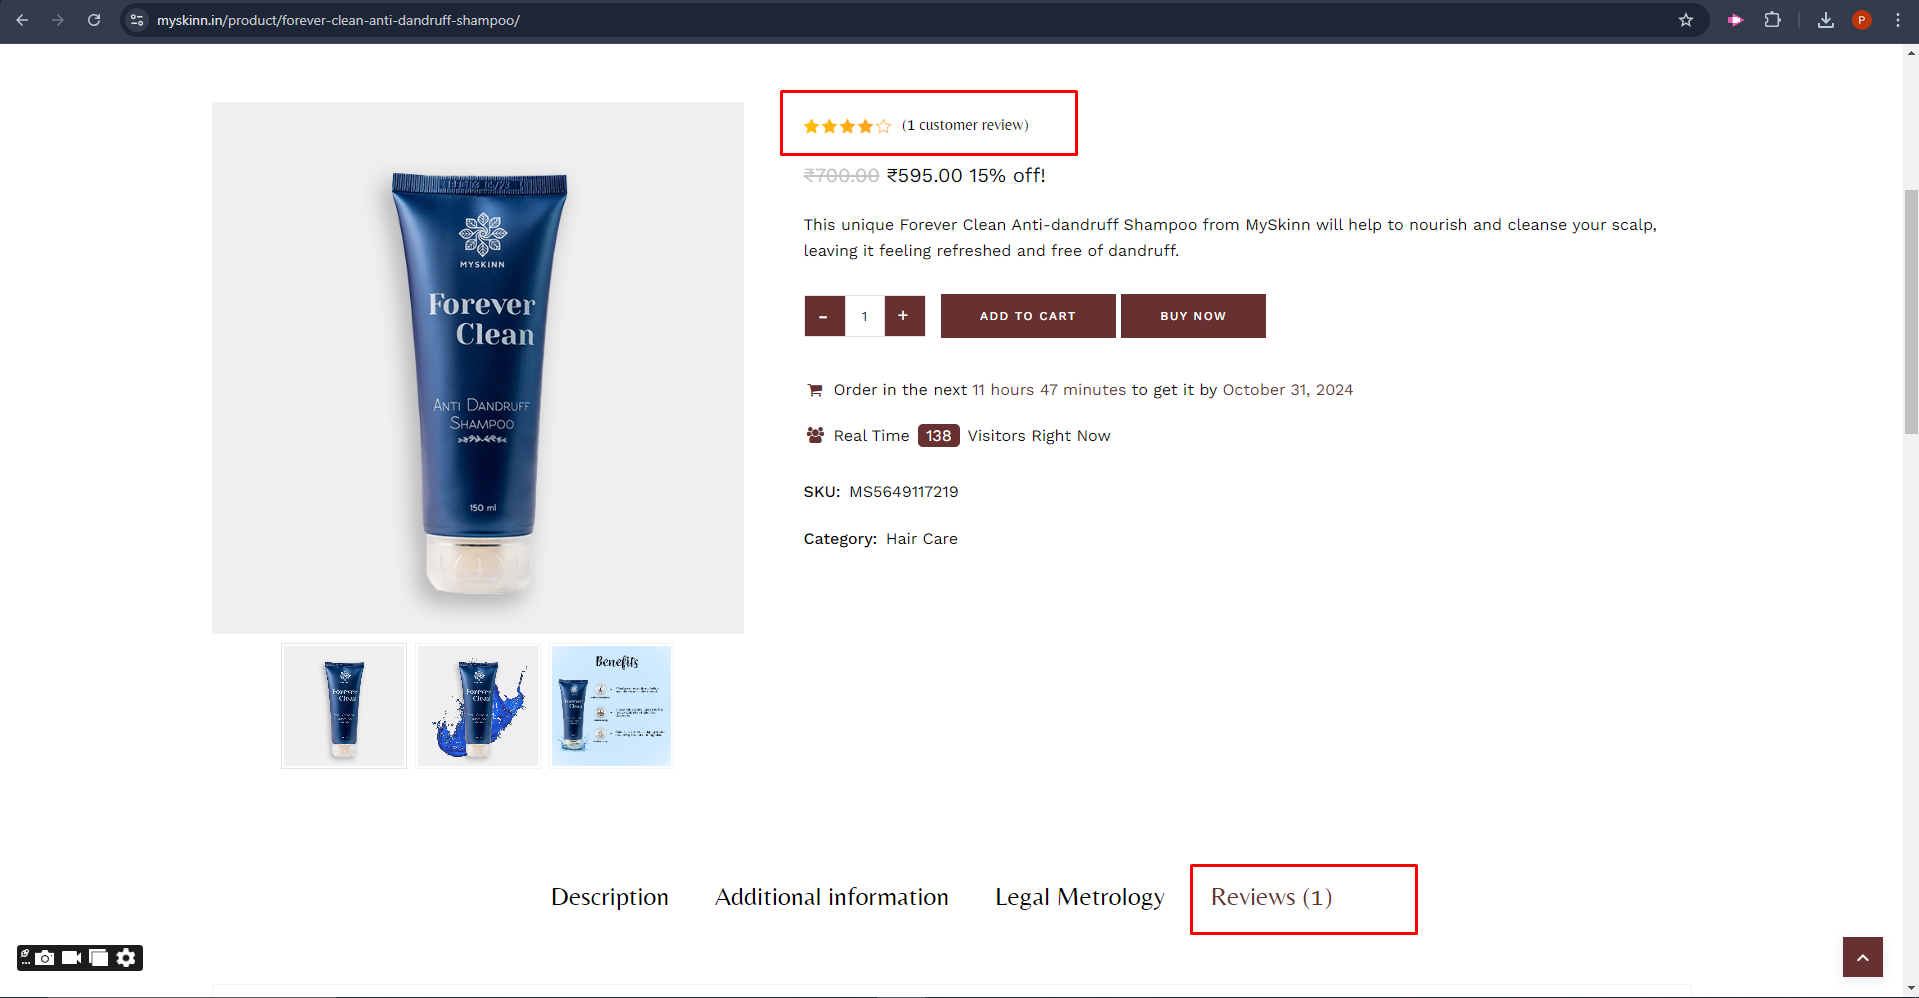Switch to Additional information tab

[x=832, y=897]
